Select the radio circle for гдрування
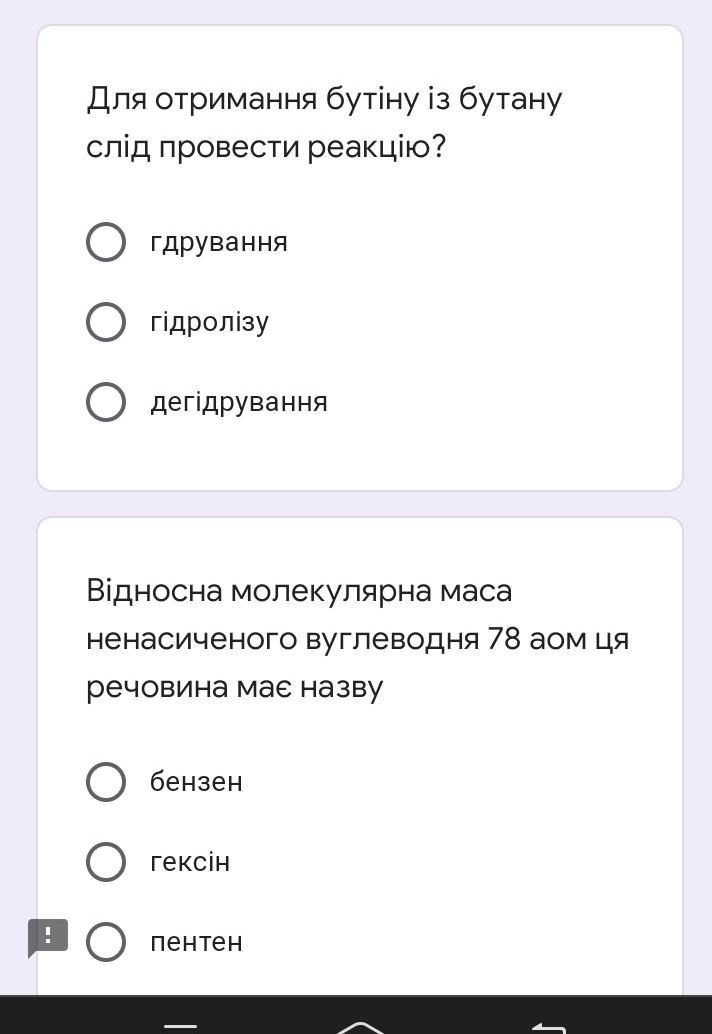 click(106, 242)
